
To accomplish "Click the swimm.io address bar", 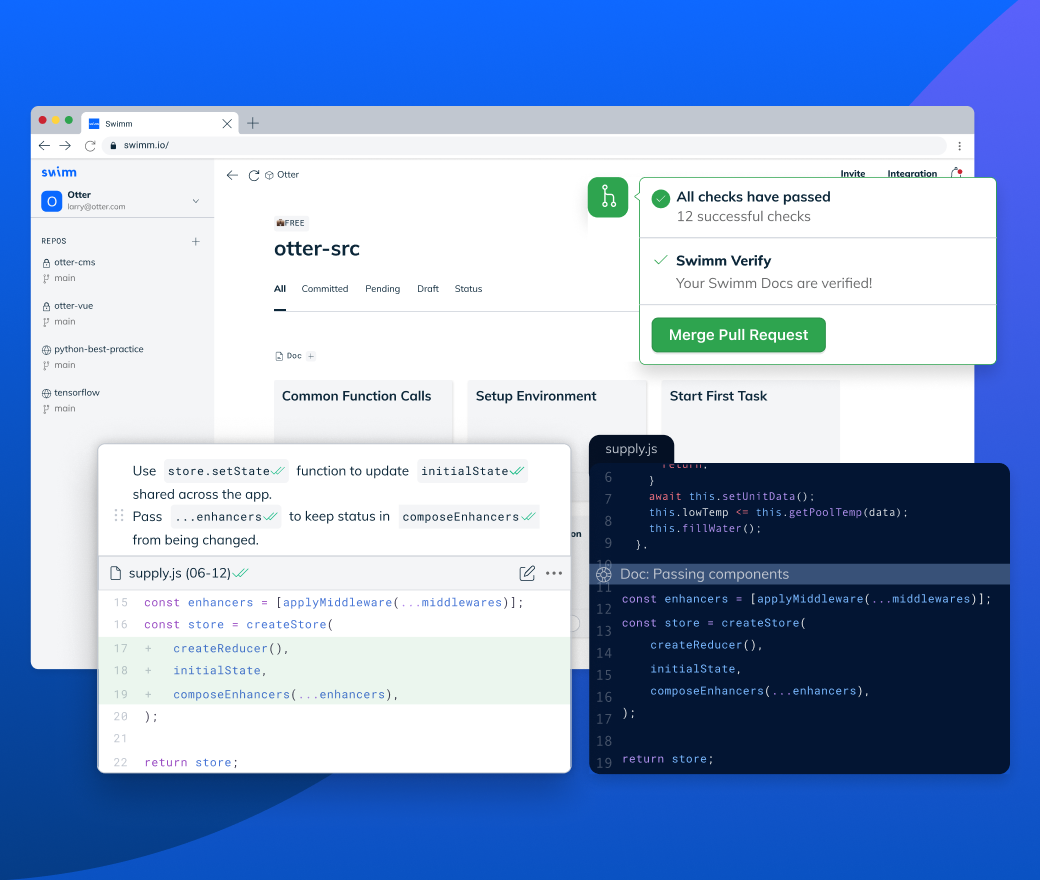I will [x=524, y=145].
